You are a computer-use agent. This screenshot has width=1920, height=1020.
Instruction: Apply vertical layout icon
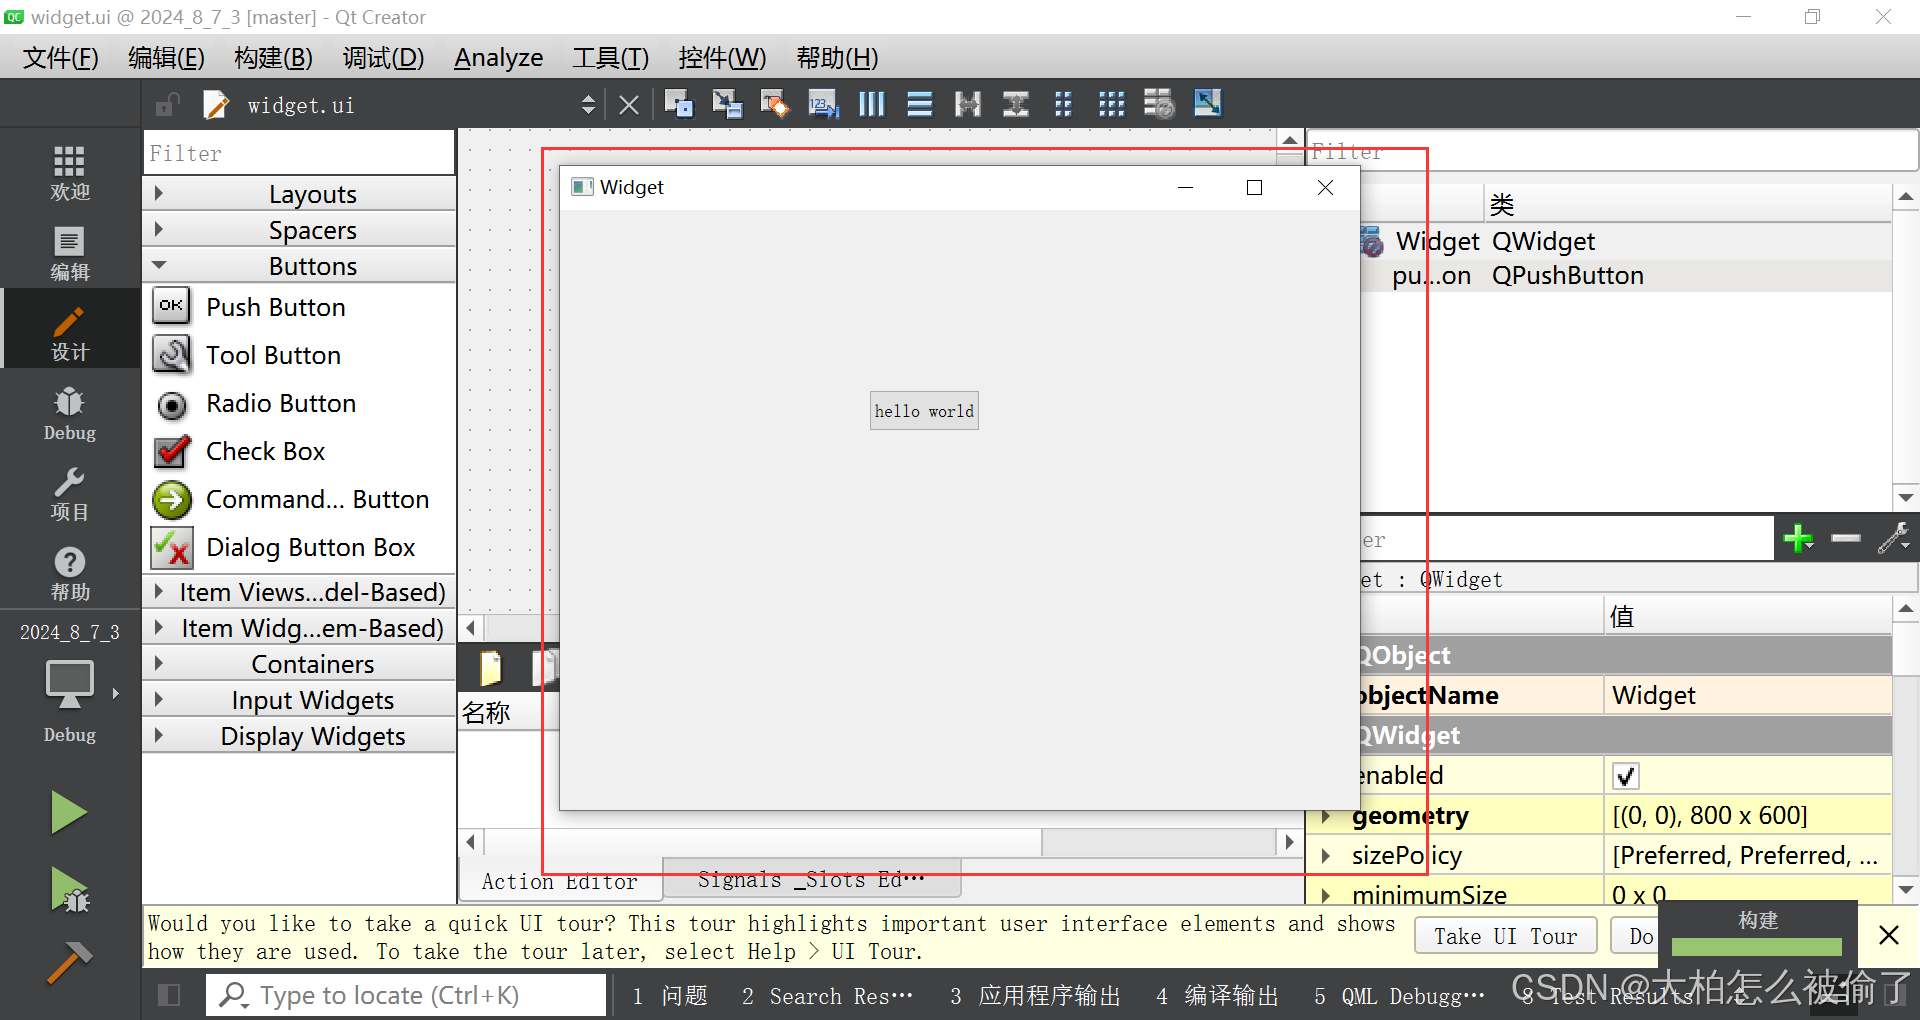919,104
